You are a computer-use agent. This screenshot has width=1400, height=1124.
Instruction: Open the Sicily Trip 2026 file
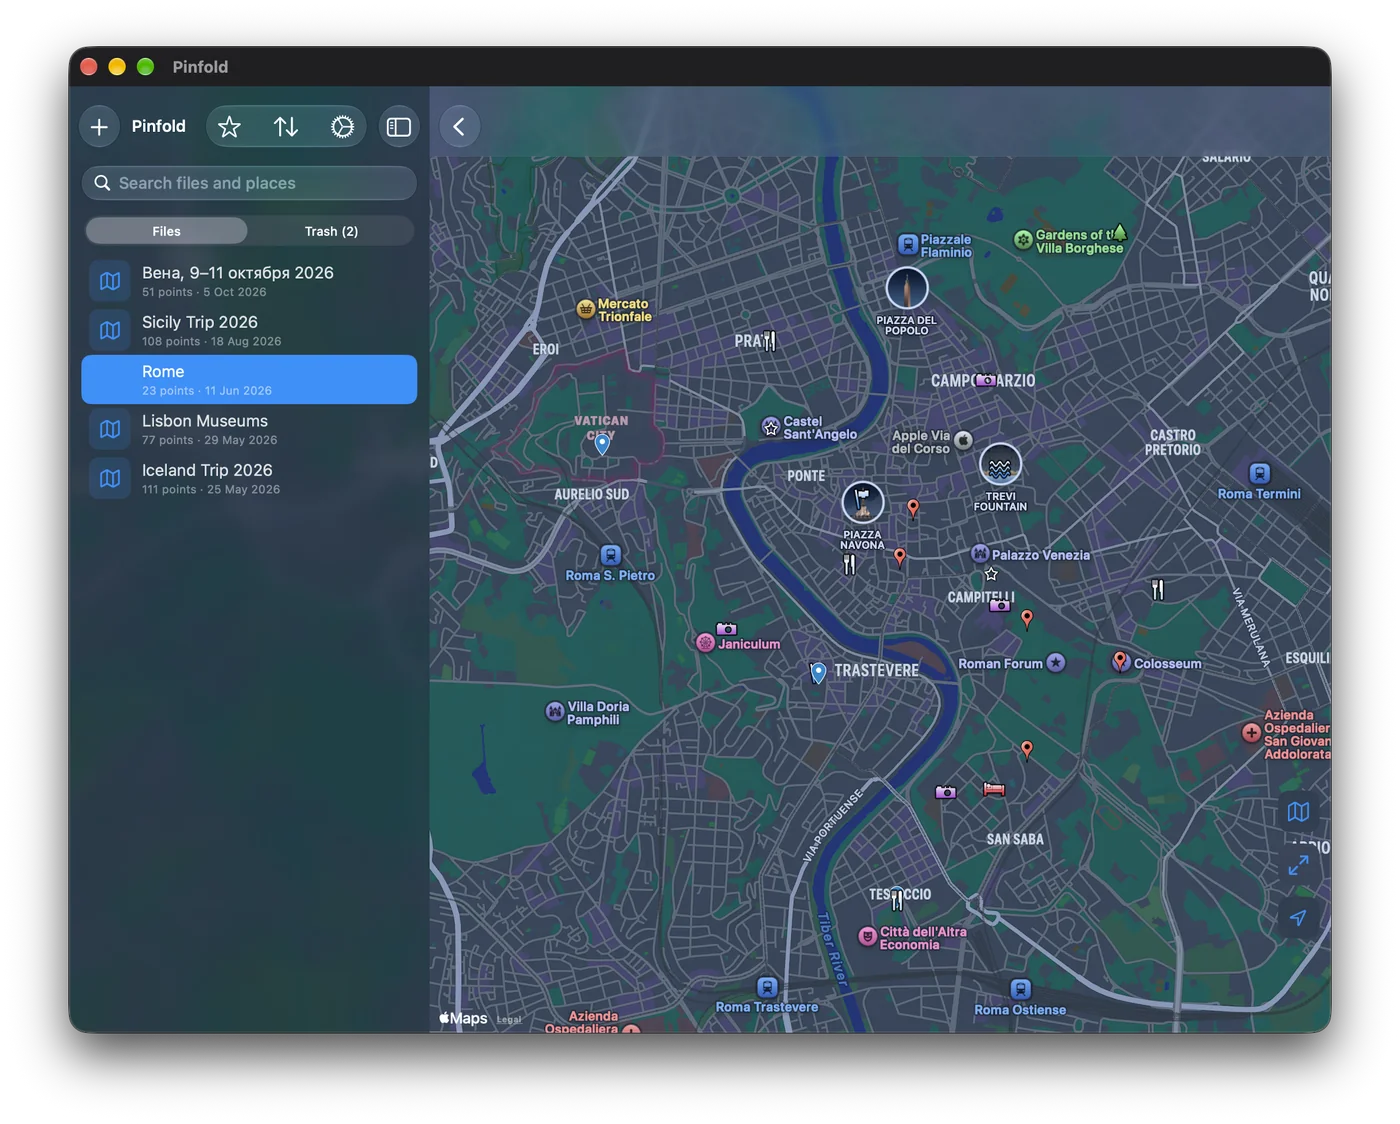coord(249,330)
